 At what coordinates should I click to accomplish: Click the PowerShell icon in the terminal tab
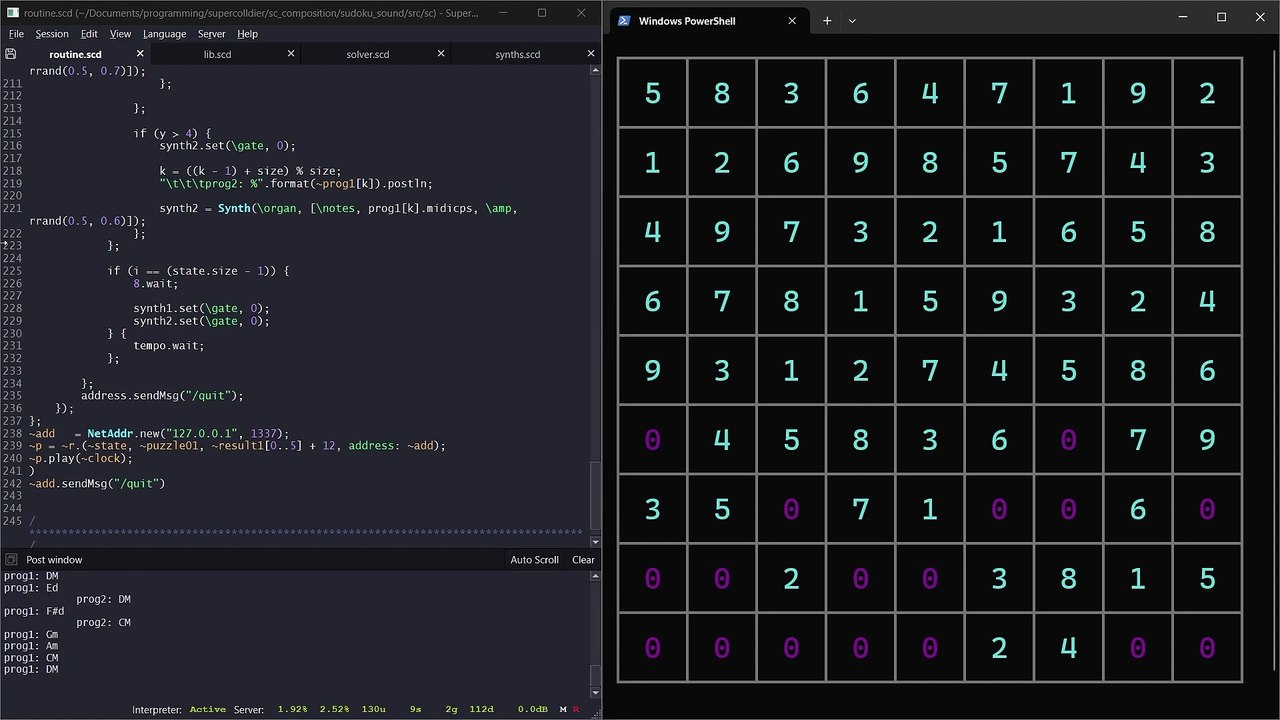point(624,20)
